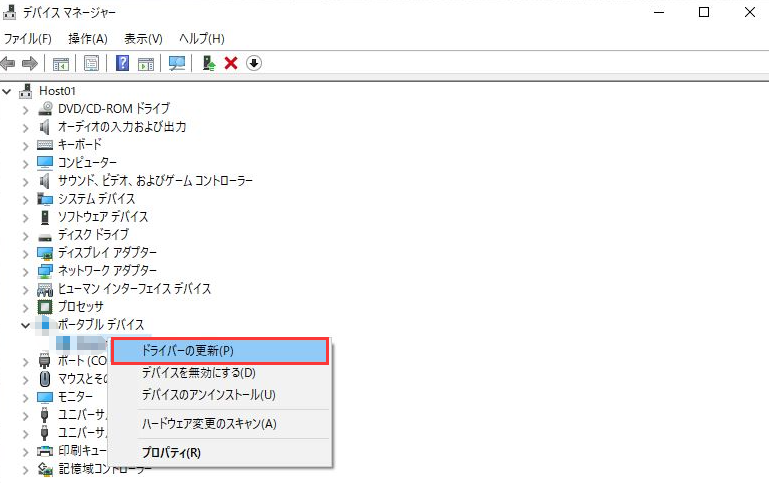Expand the ネットワーク アダプター category
The width and height of the screenshot is (769, 489).
pos(27,271)
